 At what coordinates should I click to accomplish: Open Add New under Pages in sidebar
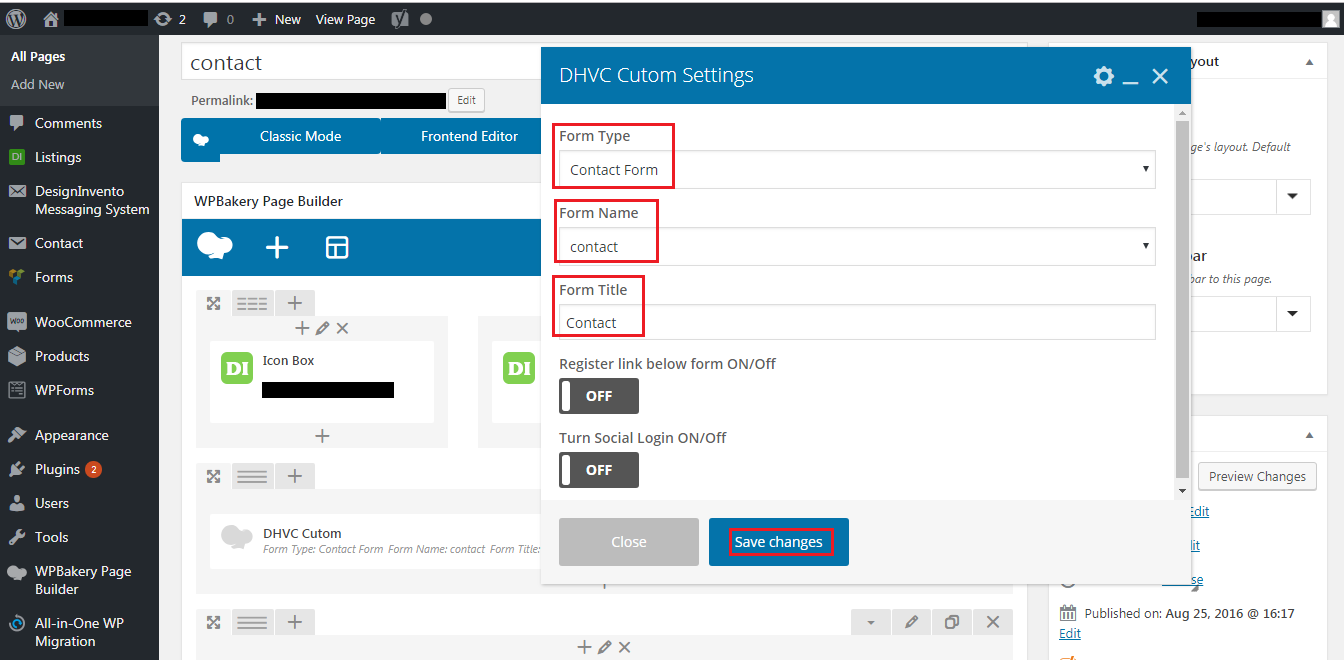pos(38,85)
